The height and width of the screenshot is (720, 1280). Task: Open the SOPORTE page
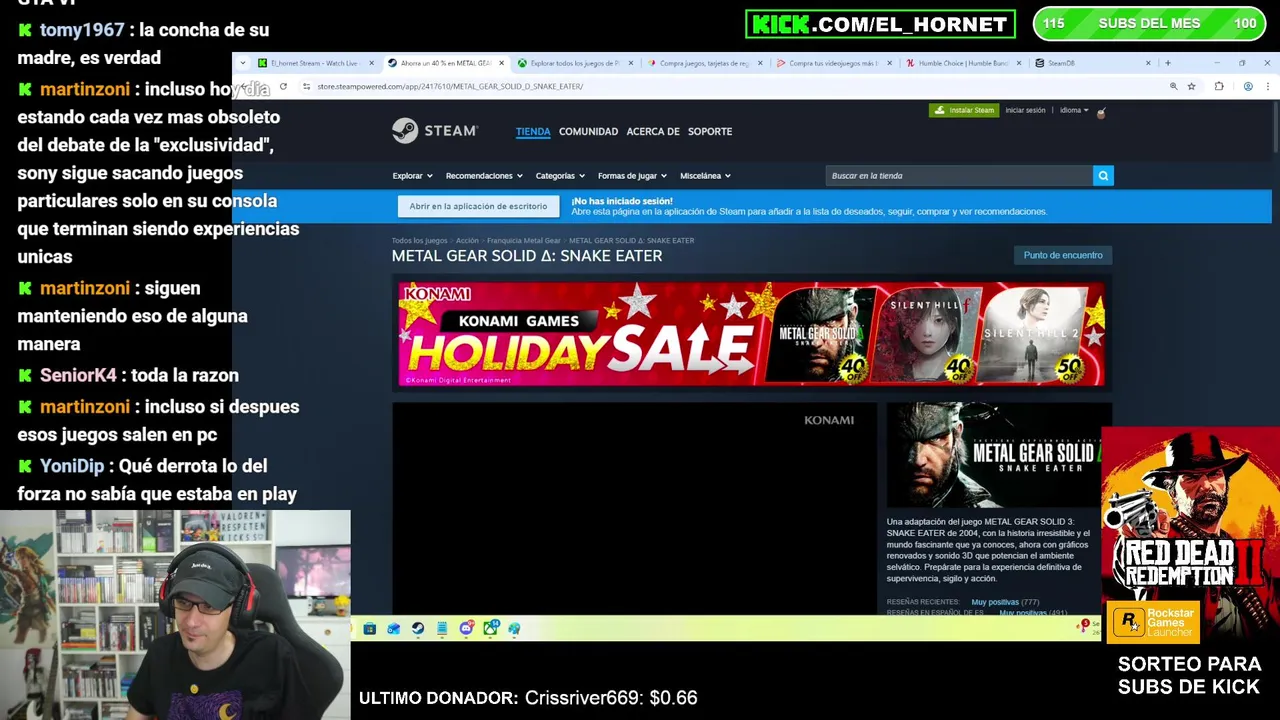[710, 131]
